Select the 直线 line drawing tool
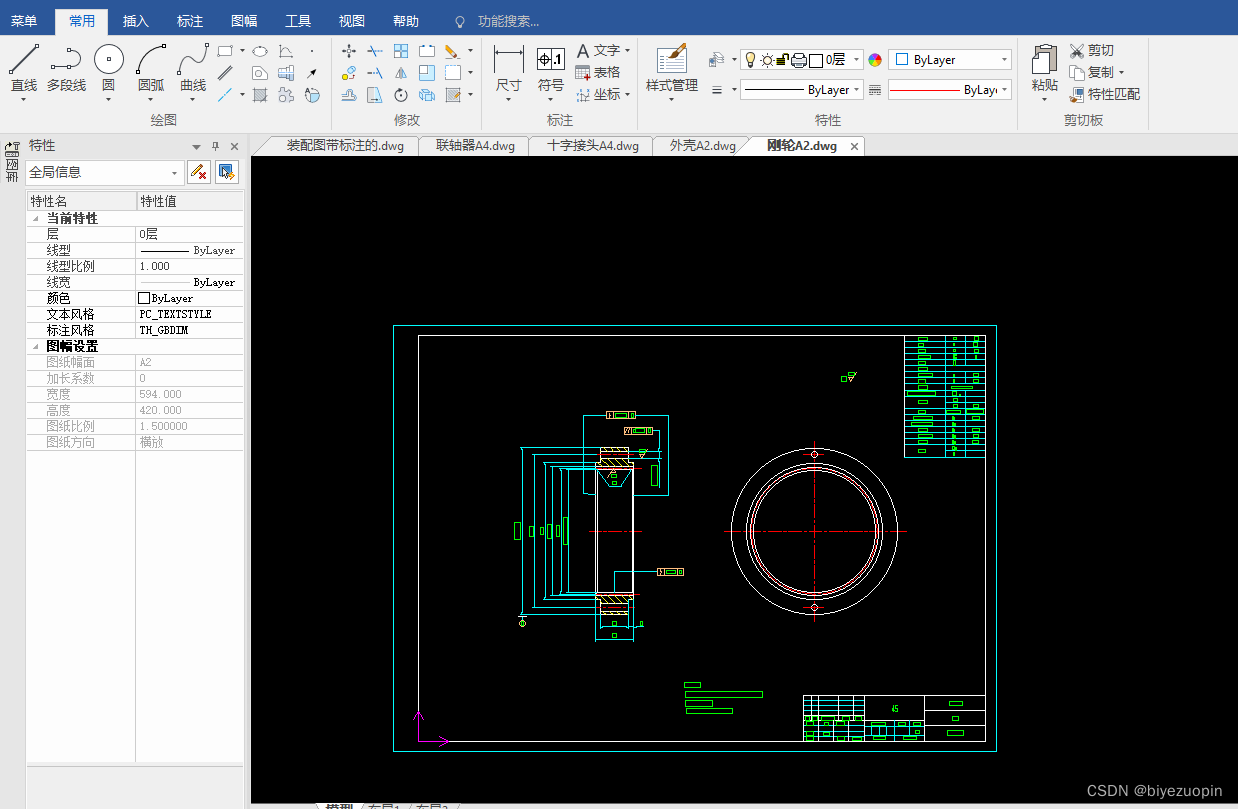The image size is (1238, 809). tap(24, 69)
